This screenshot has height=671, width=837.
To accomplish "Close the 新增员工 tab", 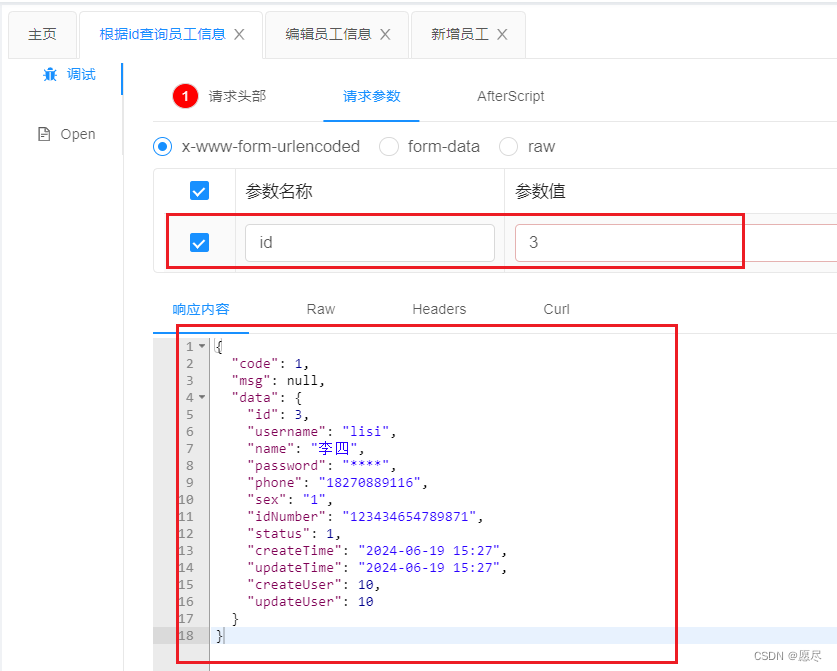I will [x=502, y=33].
